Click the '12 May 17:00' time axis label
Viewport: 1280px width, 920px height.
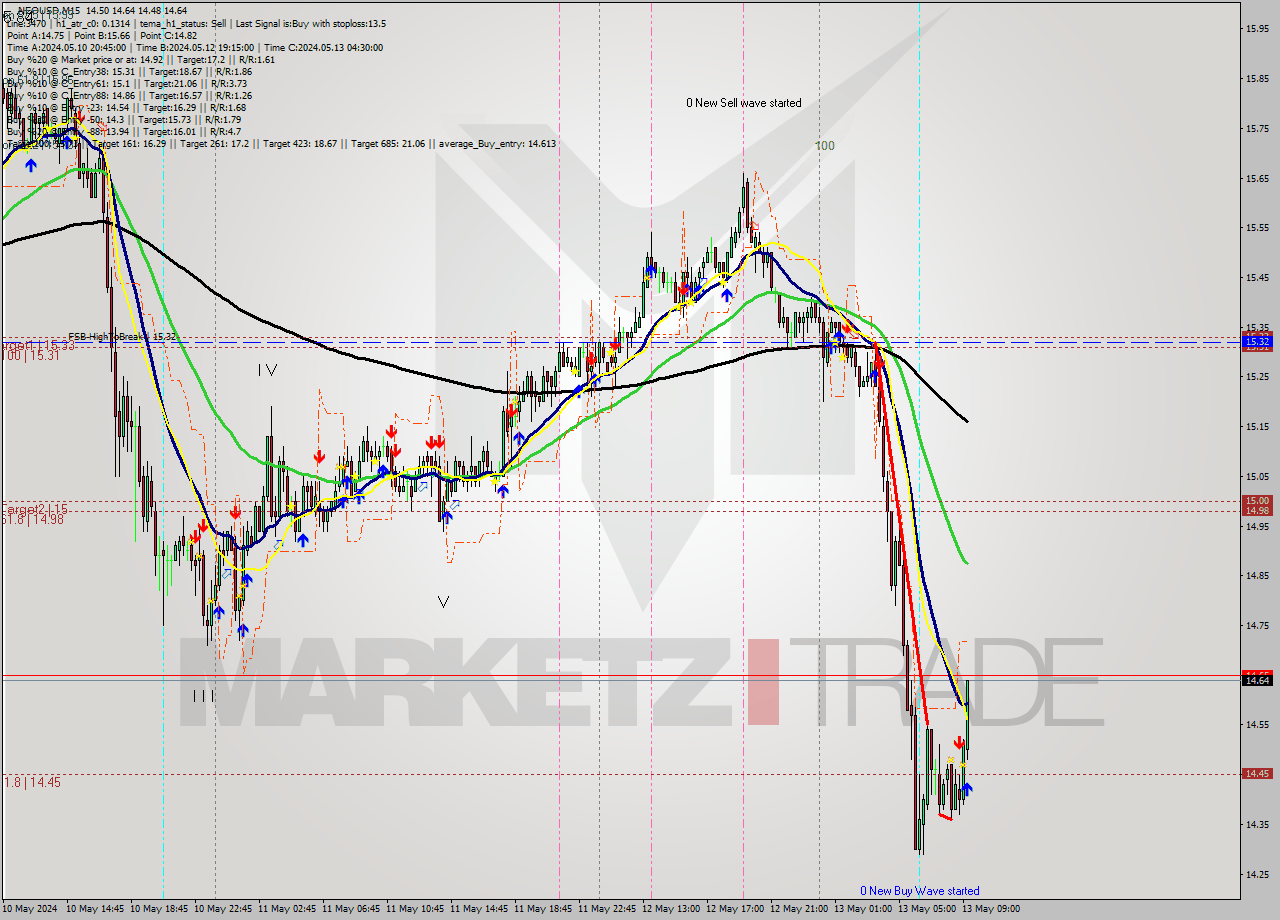pos(735,909)
